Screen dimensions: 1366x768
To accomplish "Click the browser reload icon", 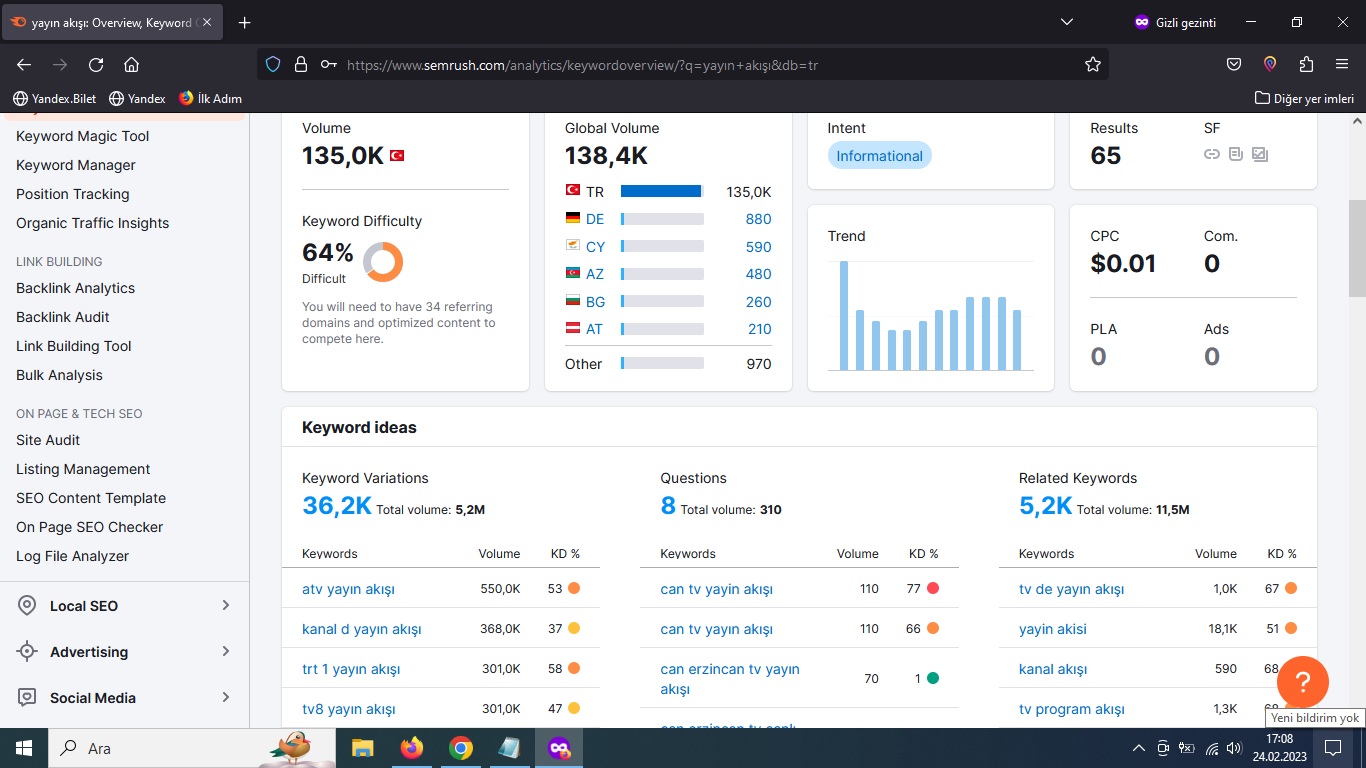I will click(96, 64).
